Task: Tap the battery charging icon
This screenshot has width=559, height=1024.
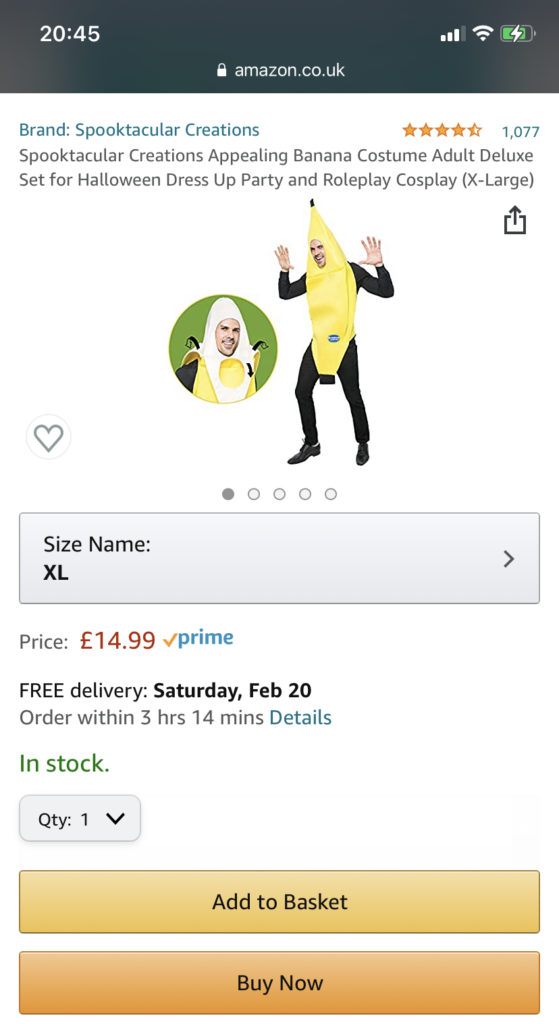Action: (517, 33)
